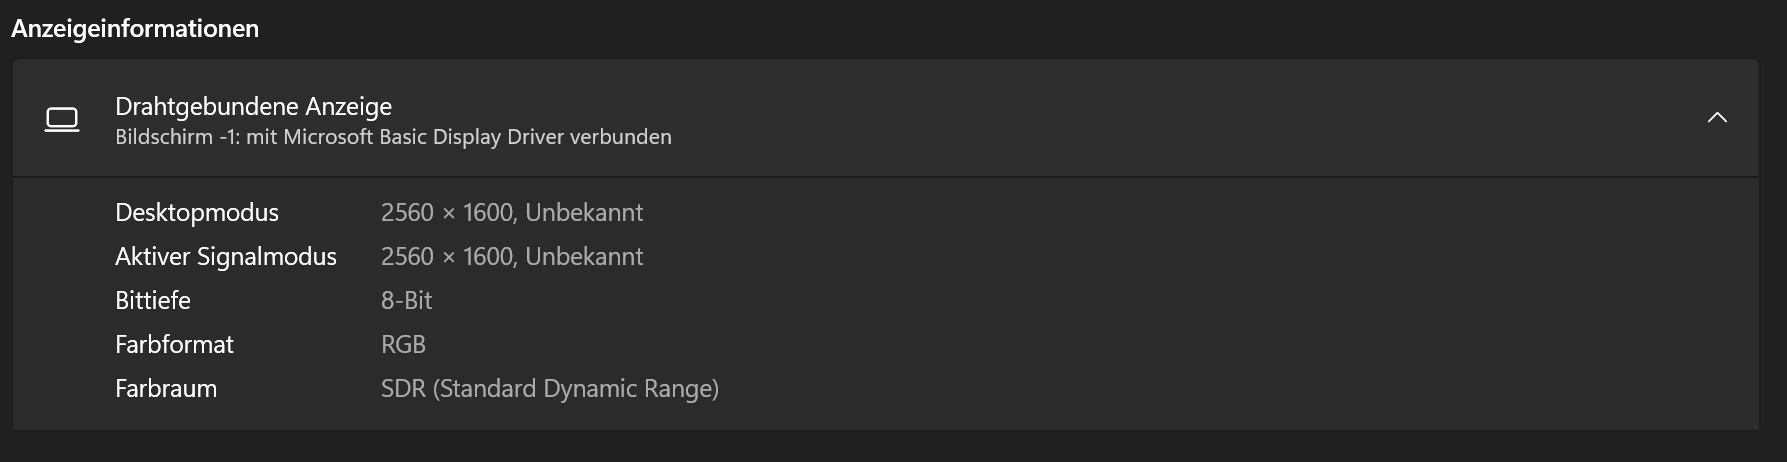This screenshot has width=1787, height=462.
Task: Click the Aktiver Signalmodus 2560 × 1600 resolution
Action: pyautogui.click(x=447, y=257)
